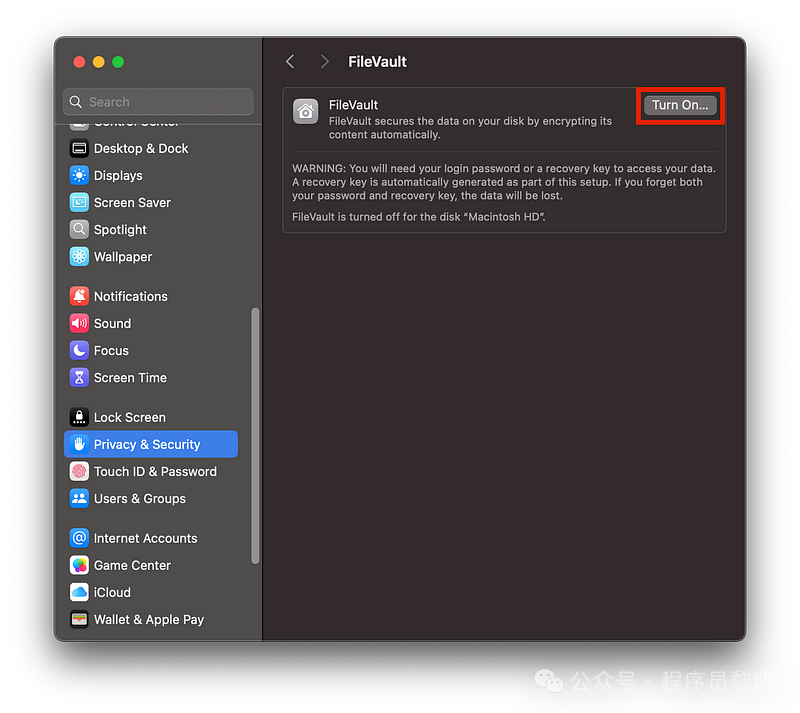Viewport: 800px width, 713px height.
Task: Select Wallet & Apple Pay icon
Action: pyautogui.click(x=79, y=619)
